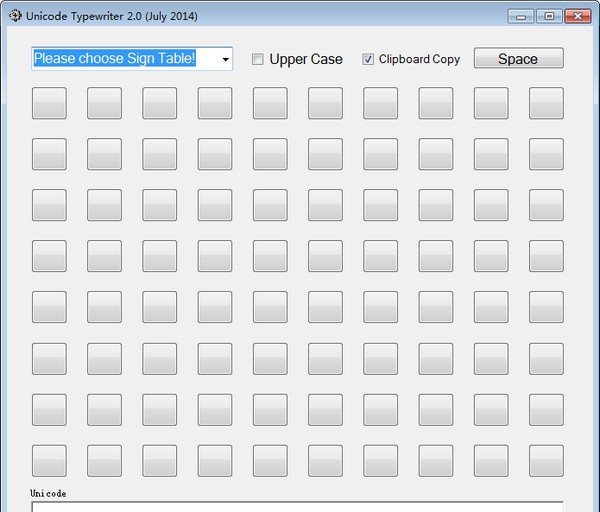The height and width of the screenshot is (512, 600).
Task: Click the last key in the bottom row
Action: point(546,460)
